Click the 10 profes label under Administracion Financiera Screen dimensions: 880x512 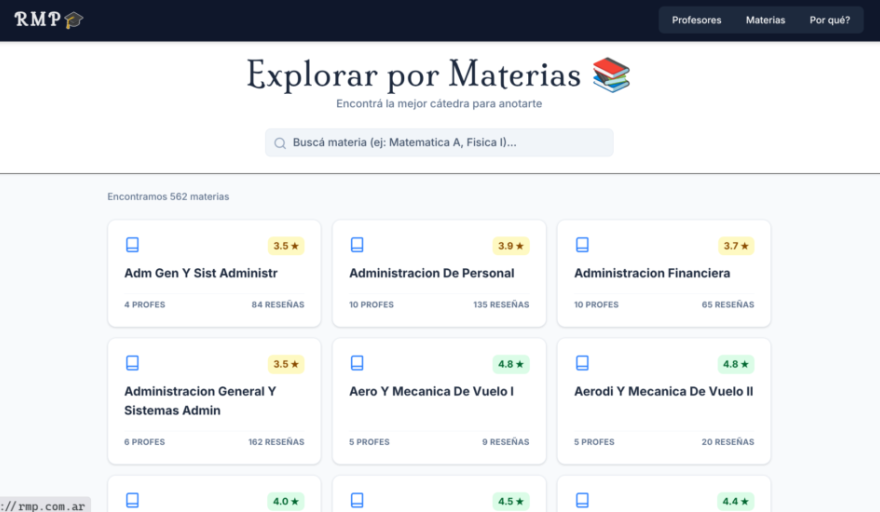click(x=596, y=304)
